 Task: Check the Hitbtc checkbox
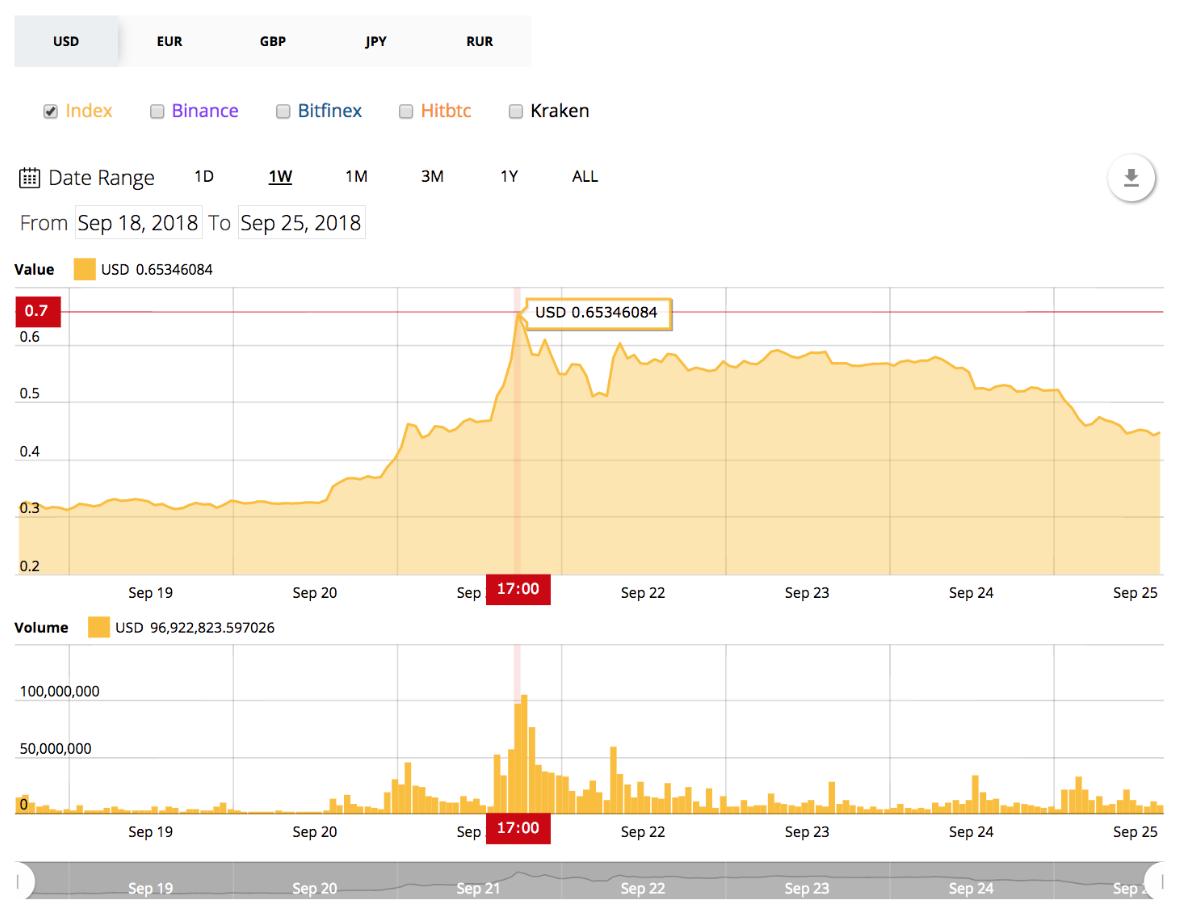[406, 111]
